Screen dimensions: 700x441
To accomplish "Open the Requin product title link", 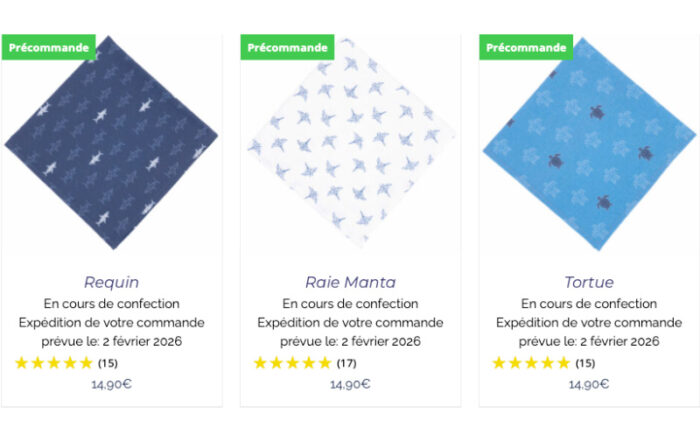I will pos(111,282).
